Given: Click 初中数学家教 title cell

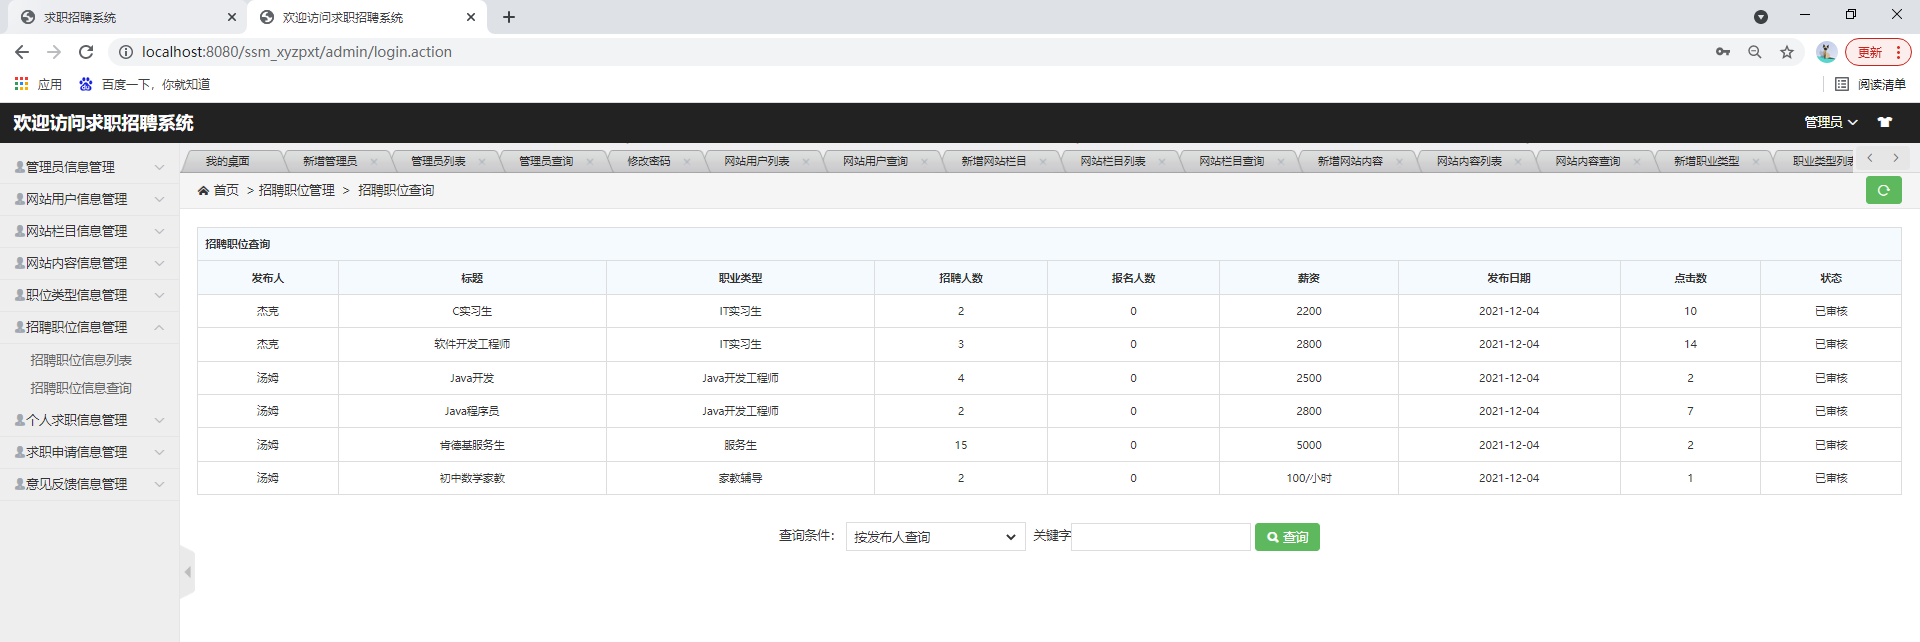Looking at the screenshot, I should (x=472, y=478).
